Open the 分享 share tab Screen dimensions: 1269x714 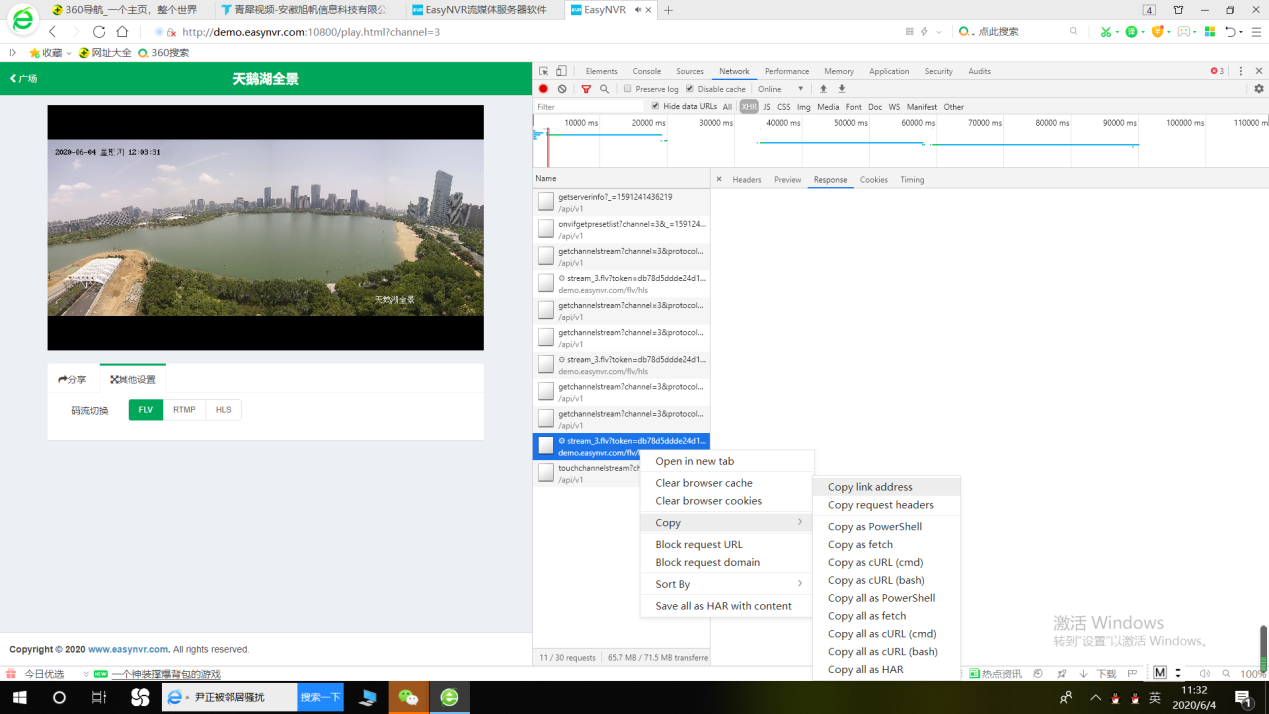coord(73,380)
